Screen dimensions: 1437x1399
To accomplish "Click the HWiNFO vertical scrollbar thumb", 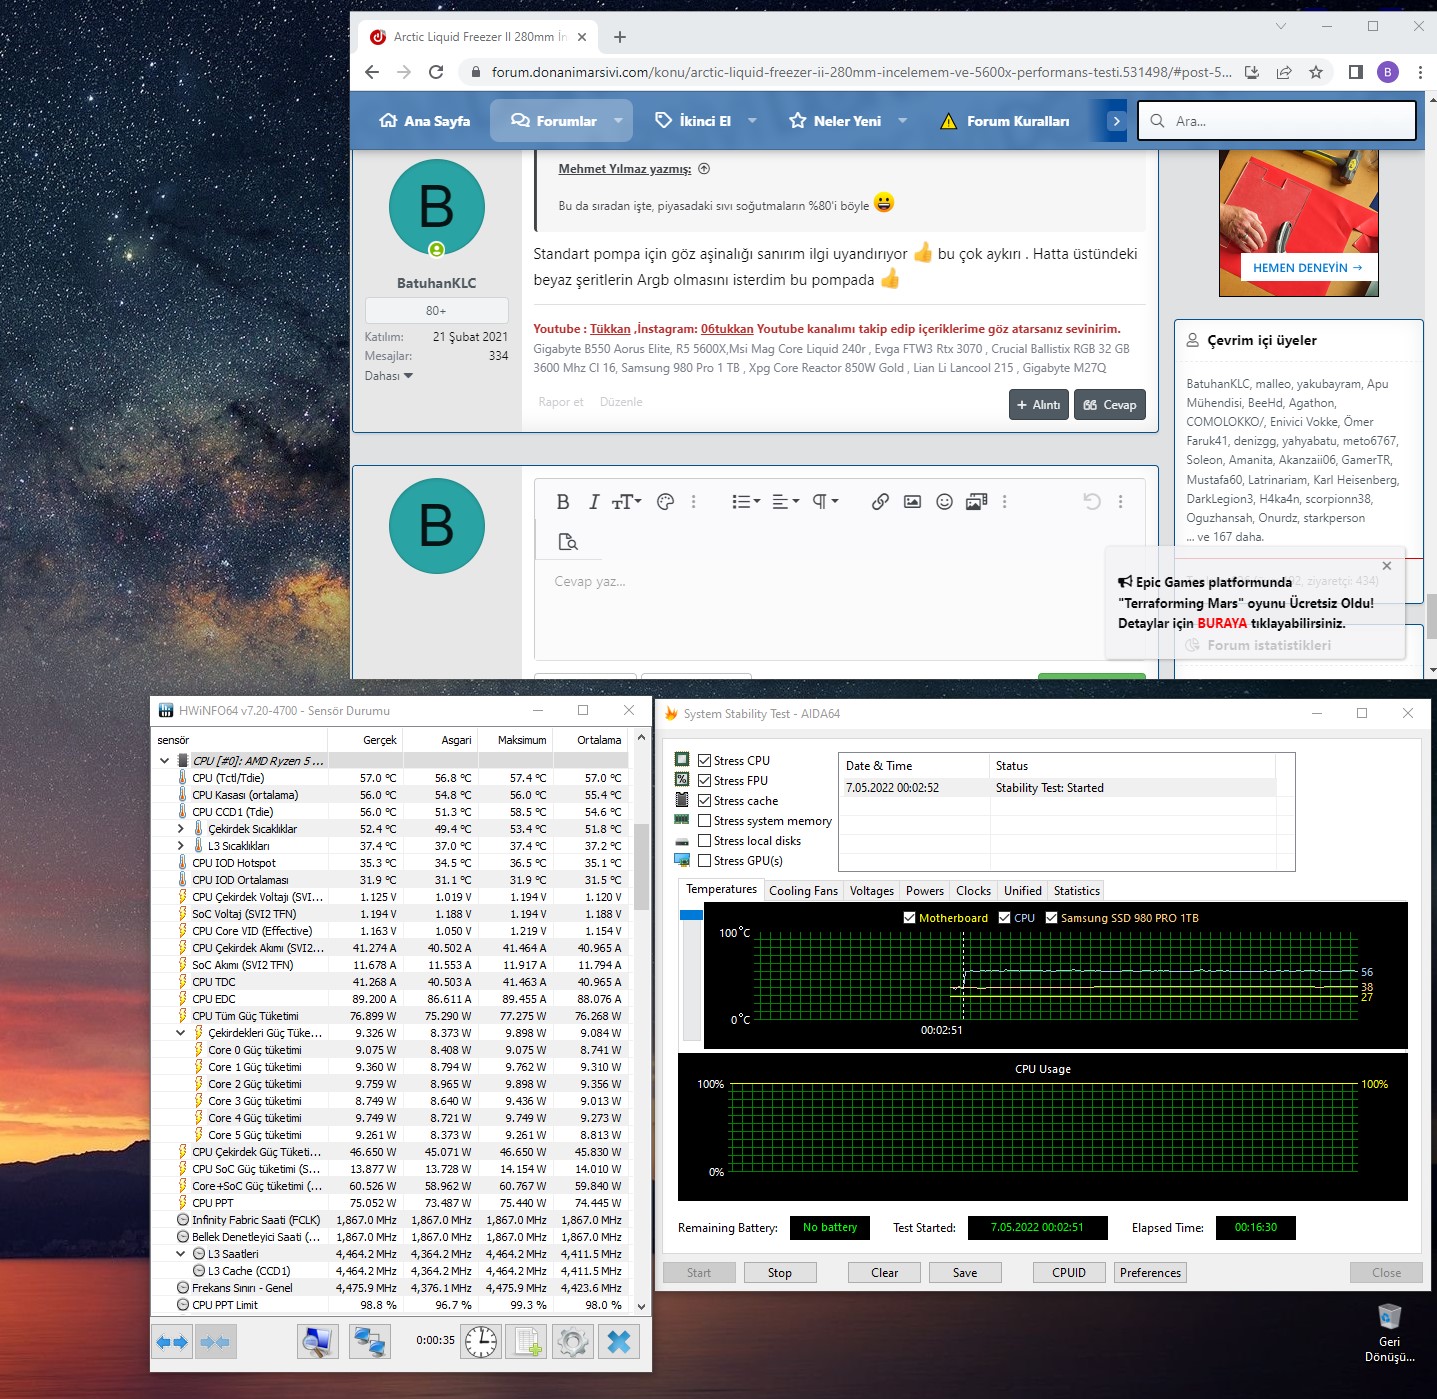I will (x=642, y=866).
